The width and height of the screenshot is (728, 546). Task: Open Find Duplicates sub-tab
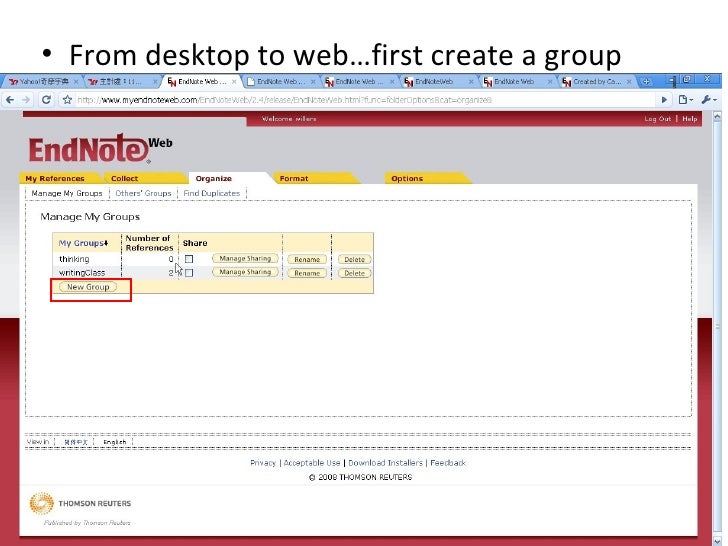click(x=212, y=193)
